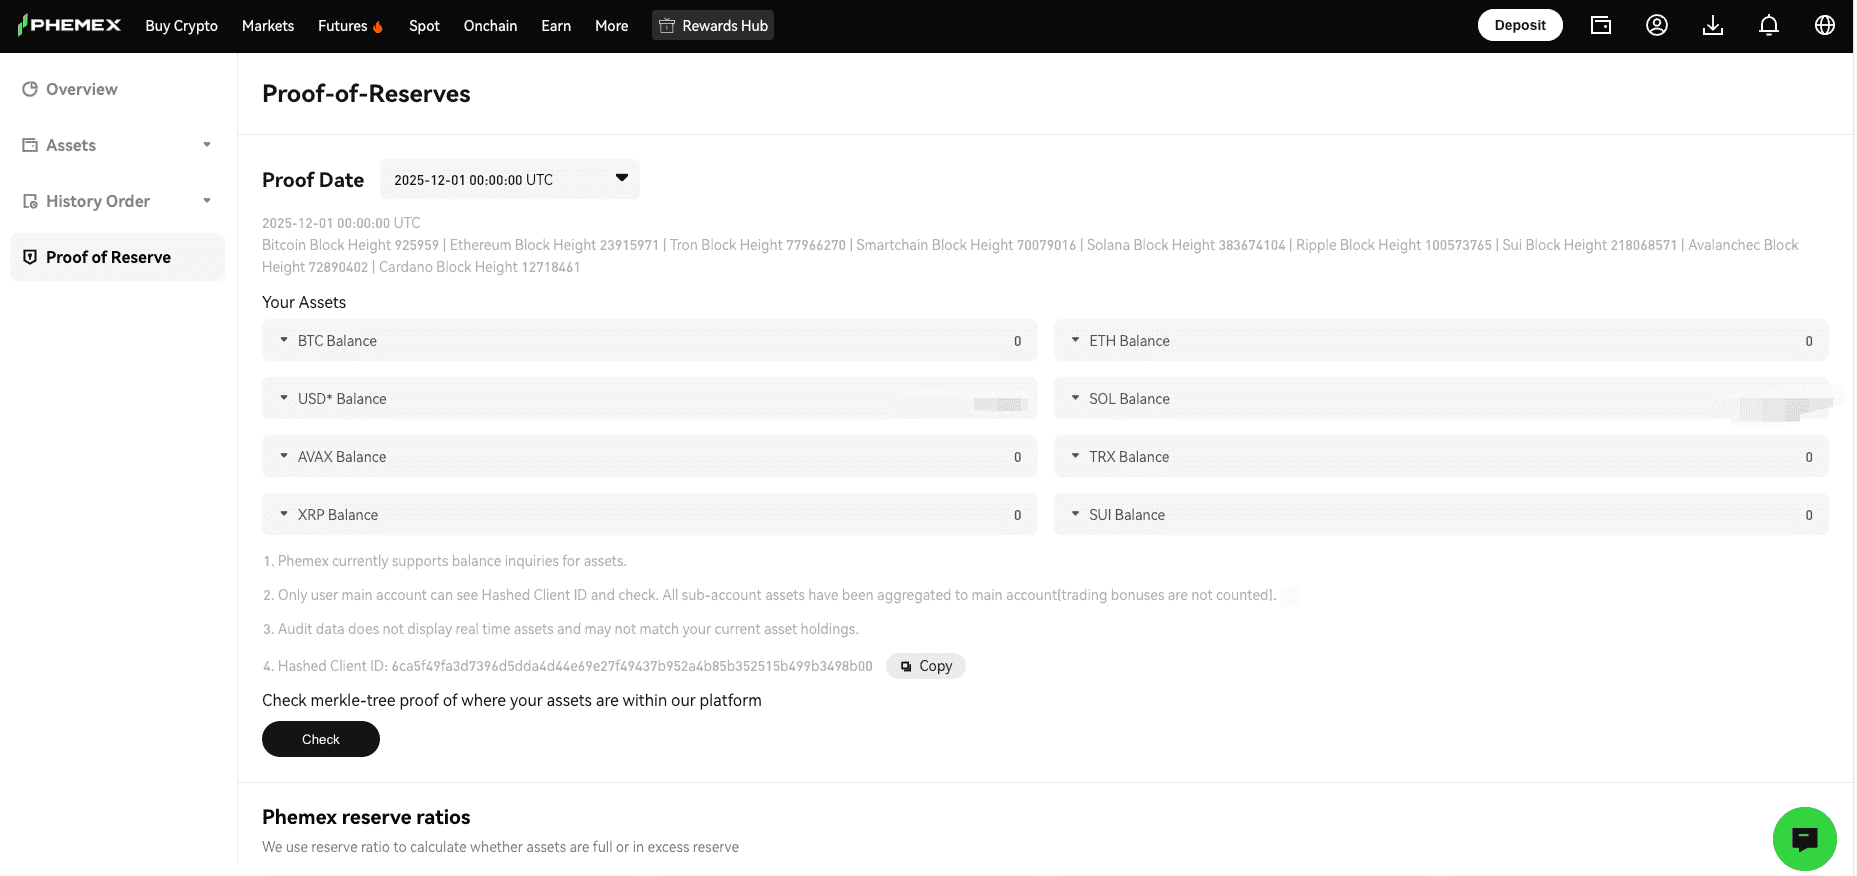Click the Cardano Block Height 12718461 text
Image resolution: width=1857 pixels, height=876 pixels.
pyautogui.click(x=479, y=267)
